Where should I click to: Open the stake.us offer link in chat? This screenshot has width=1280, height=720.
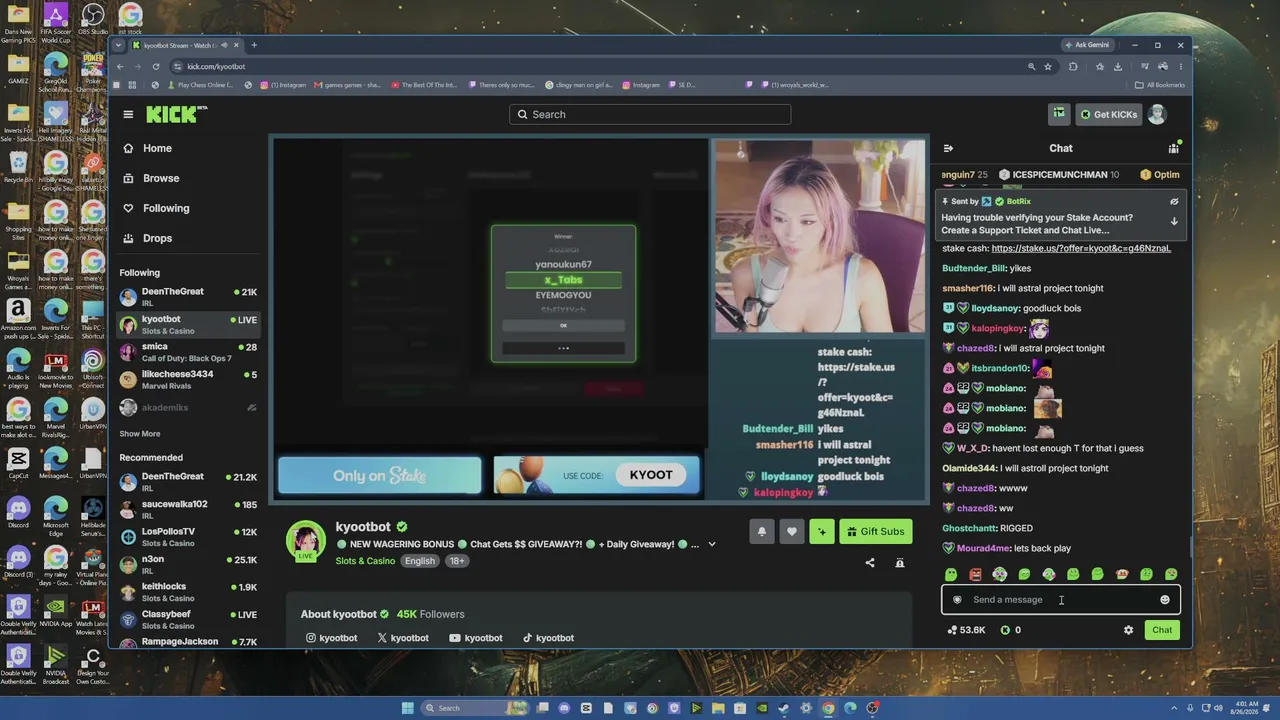pos(1081,248)
